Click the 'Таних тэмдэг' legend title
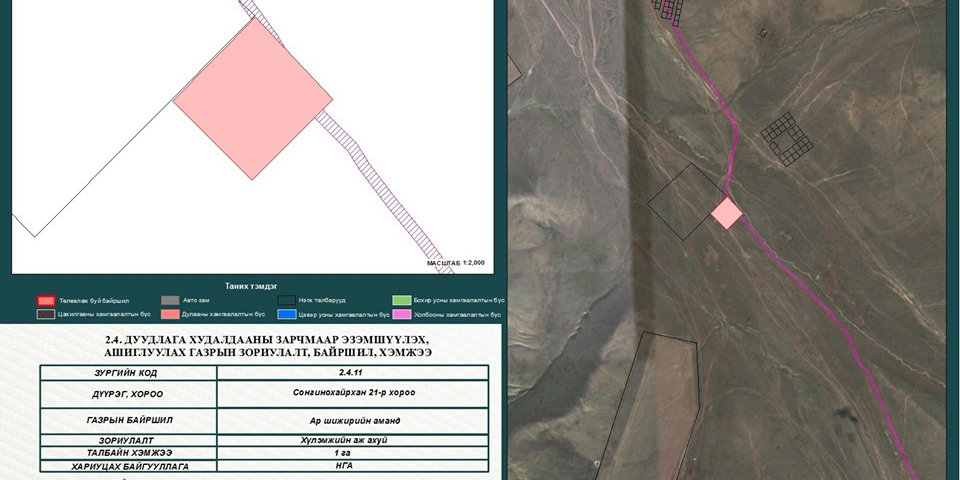960x480 pixels. [x=252, y=285]
